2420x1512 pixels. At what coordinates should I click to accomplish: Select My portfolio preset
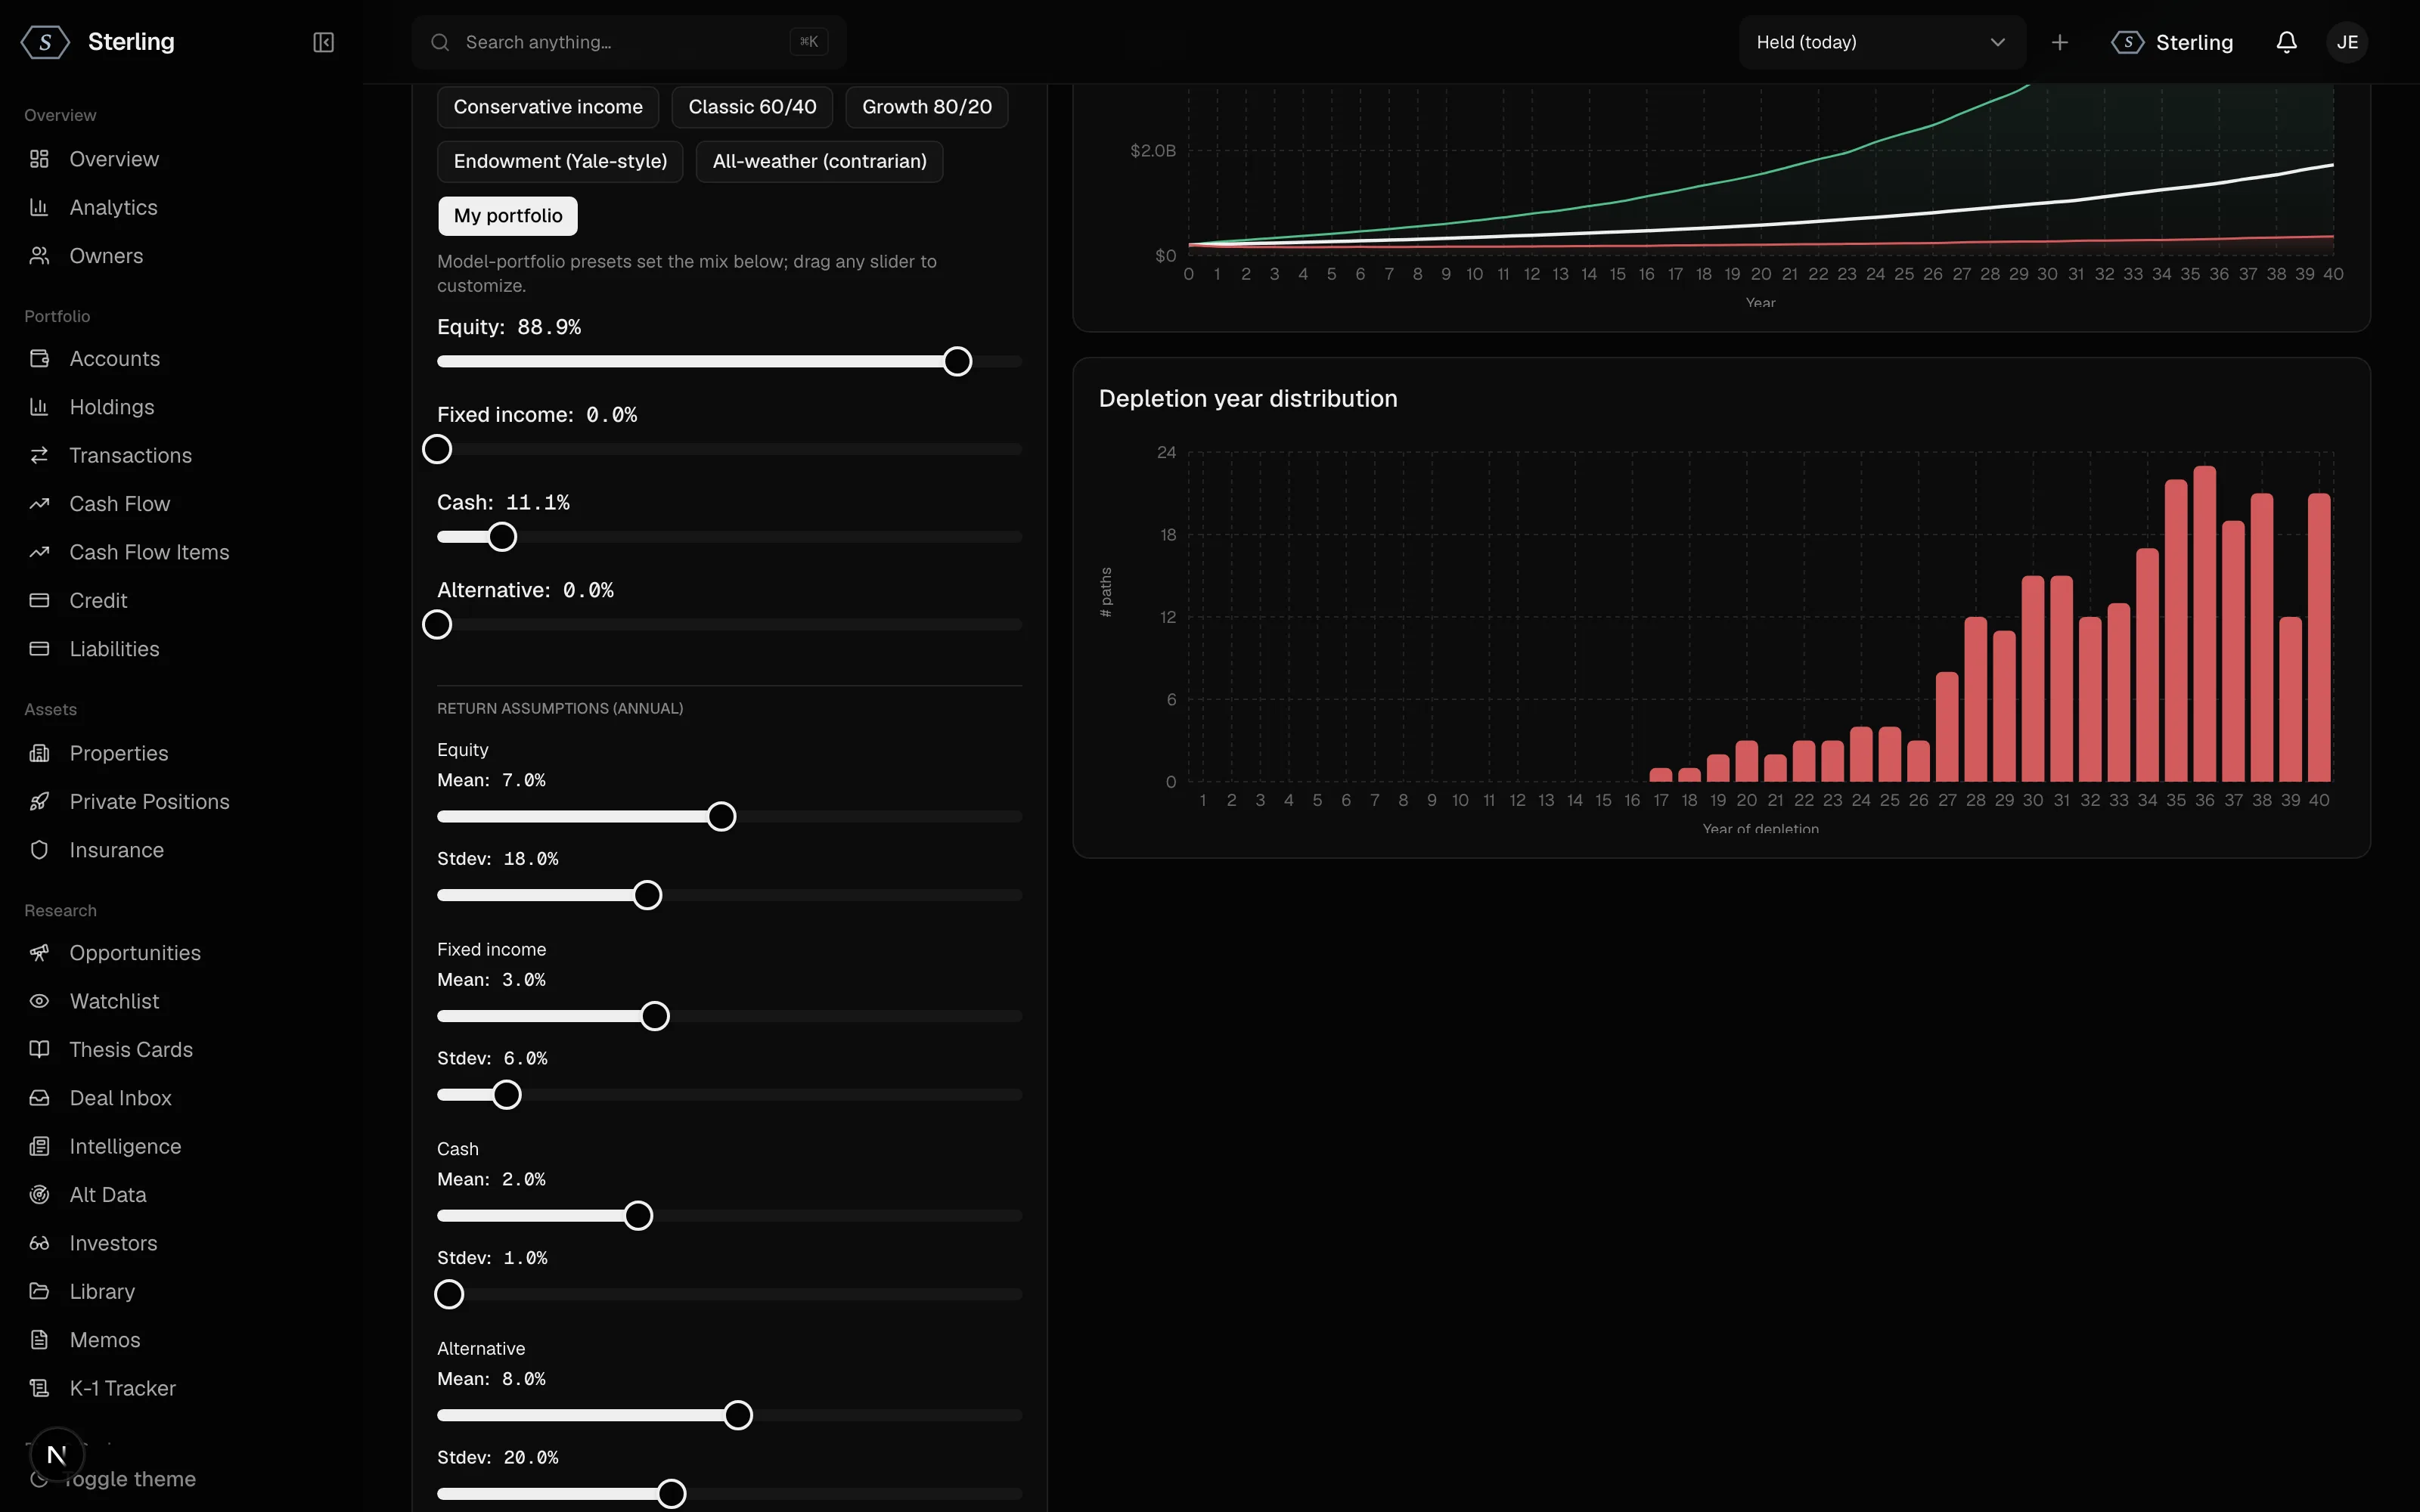508,216
